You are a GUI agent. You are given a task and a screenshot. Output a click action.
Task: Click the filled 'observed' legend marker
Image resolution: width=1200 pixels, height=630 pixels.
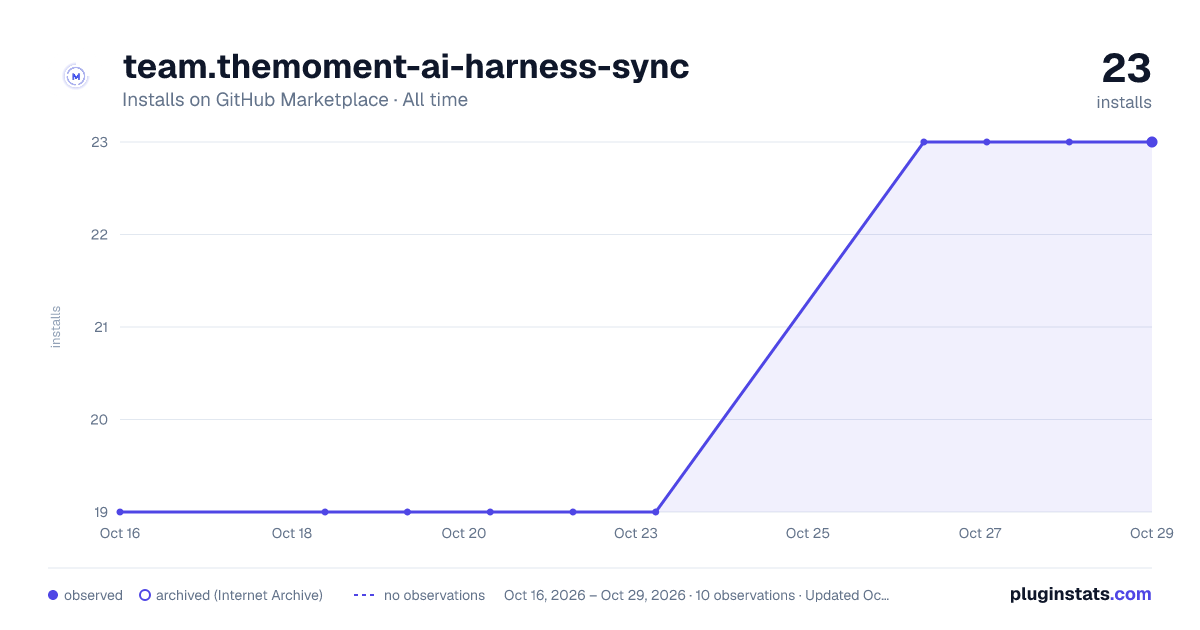[x=53, y=595]
